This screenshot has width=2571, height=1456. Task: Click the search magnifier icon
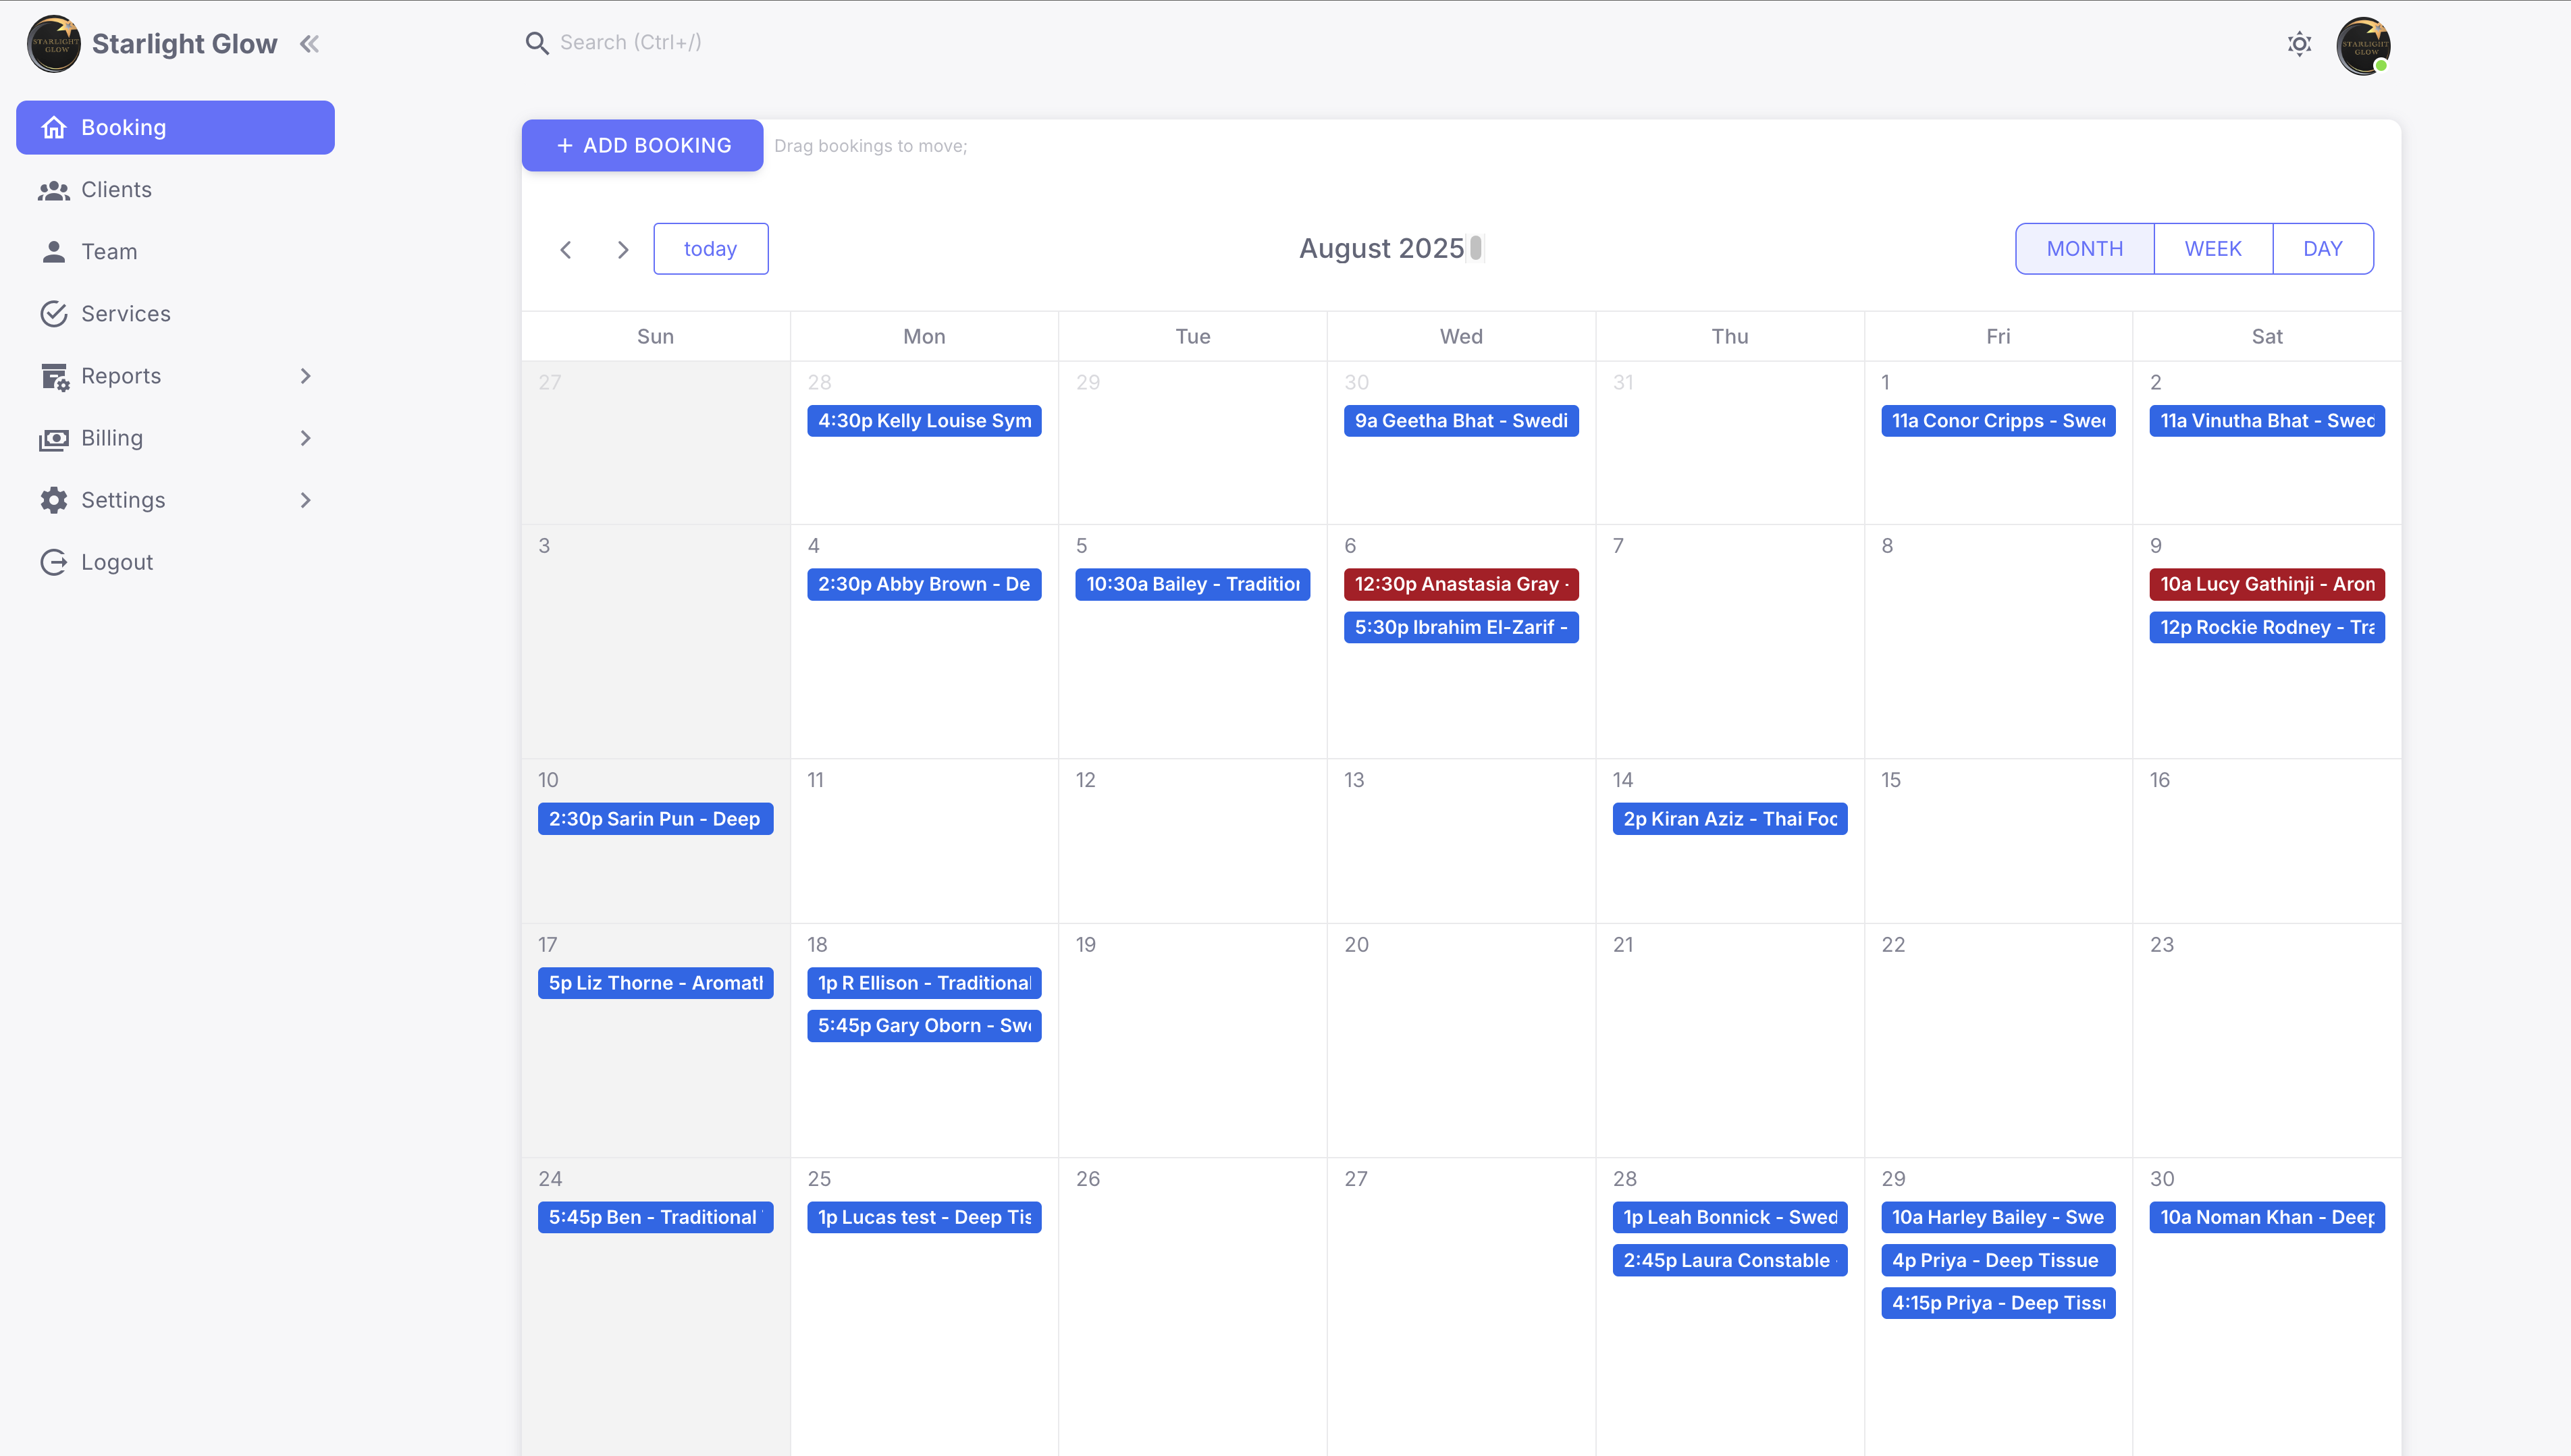[537, 43]
